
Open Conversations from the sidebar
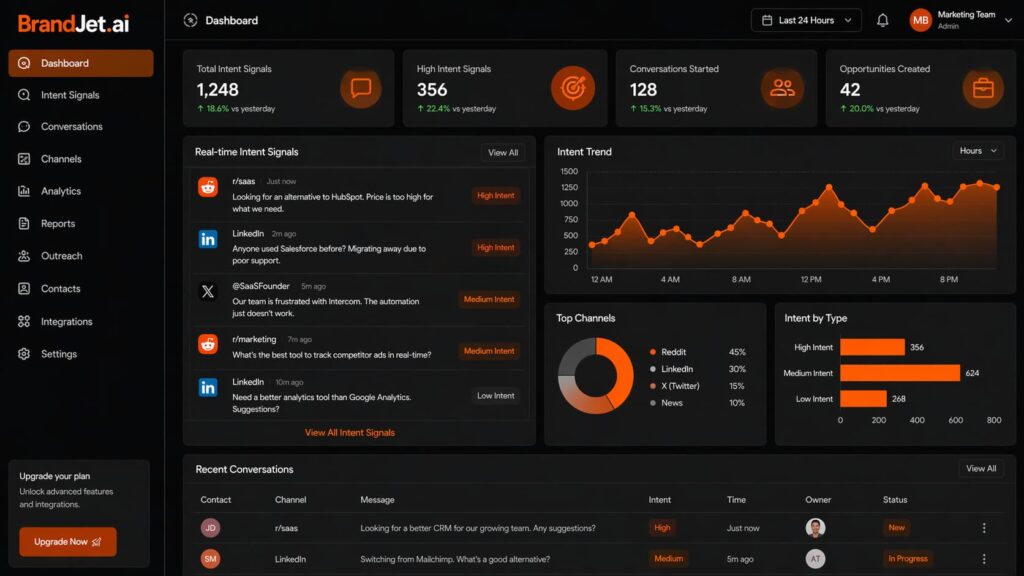coord(72,127)
